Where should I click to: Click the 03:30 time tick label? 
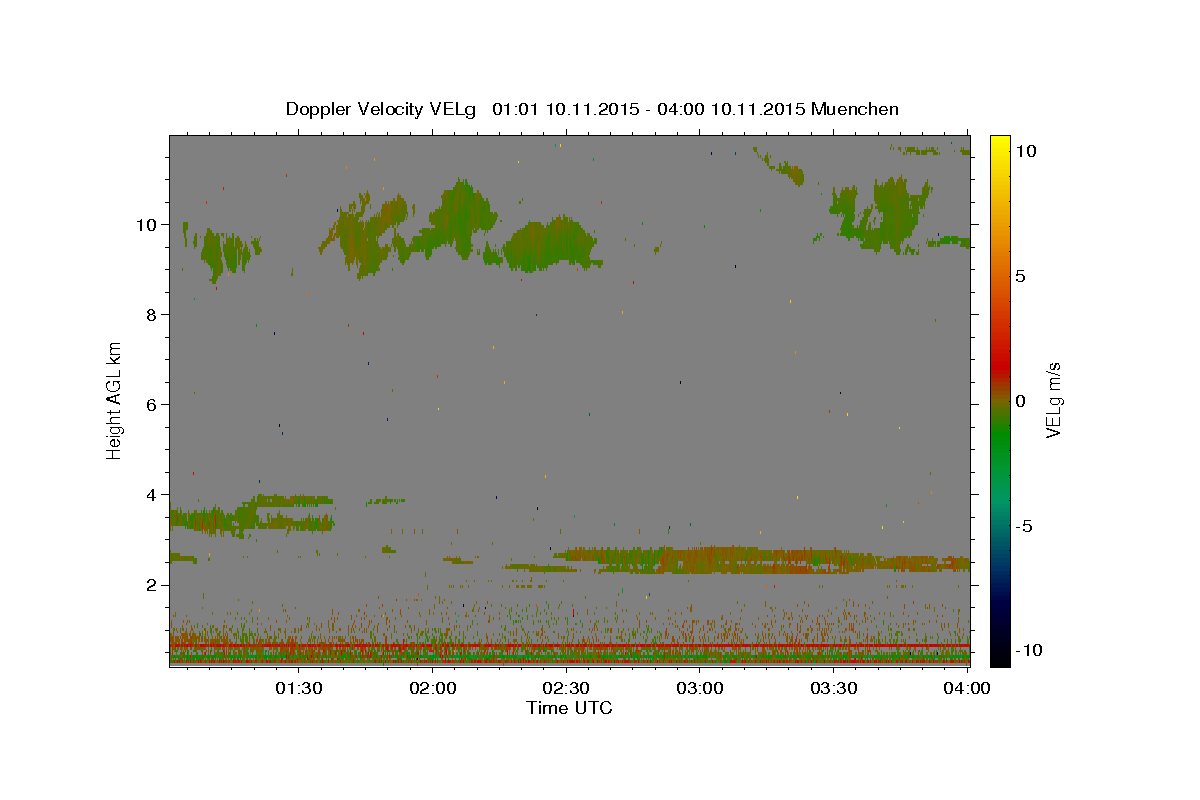(834, 688)
